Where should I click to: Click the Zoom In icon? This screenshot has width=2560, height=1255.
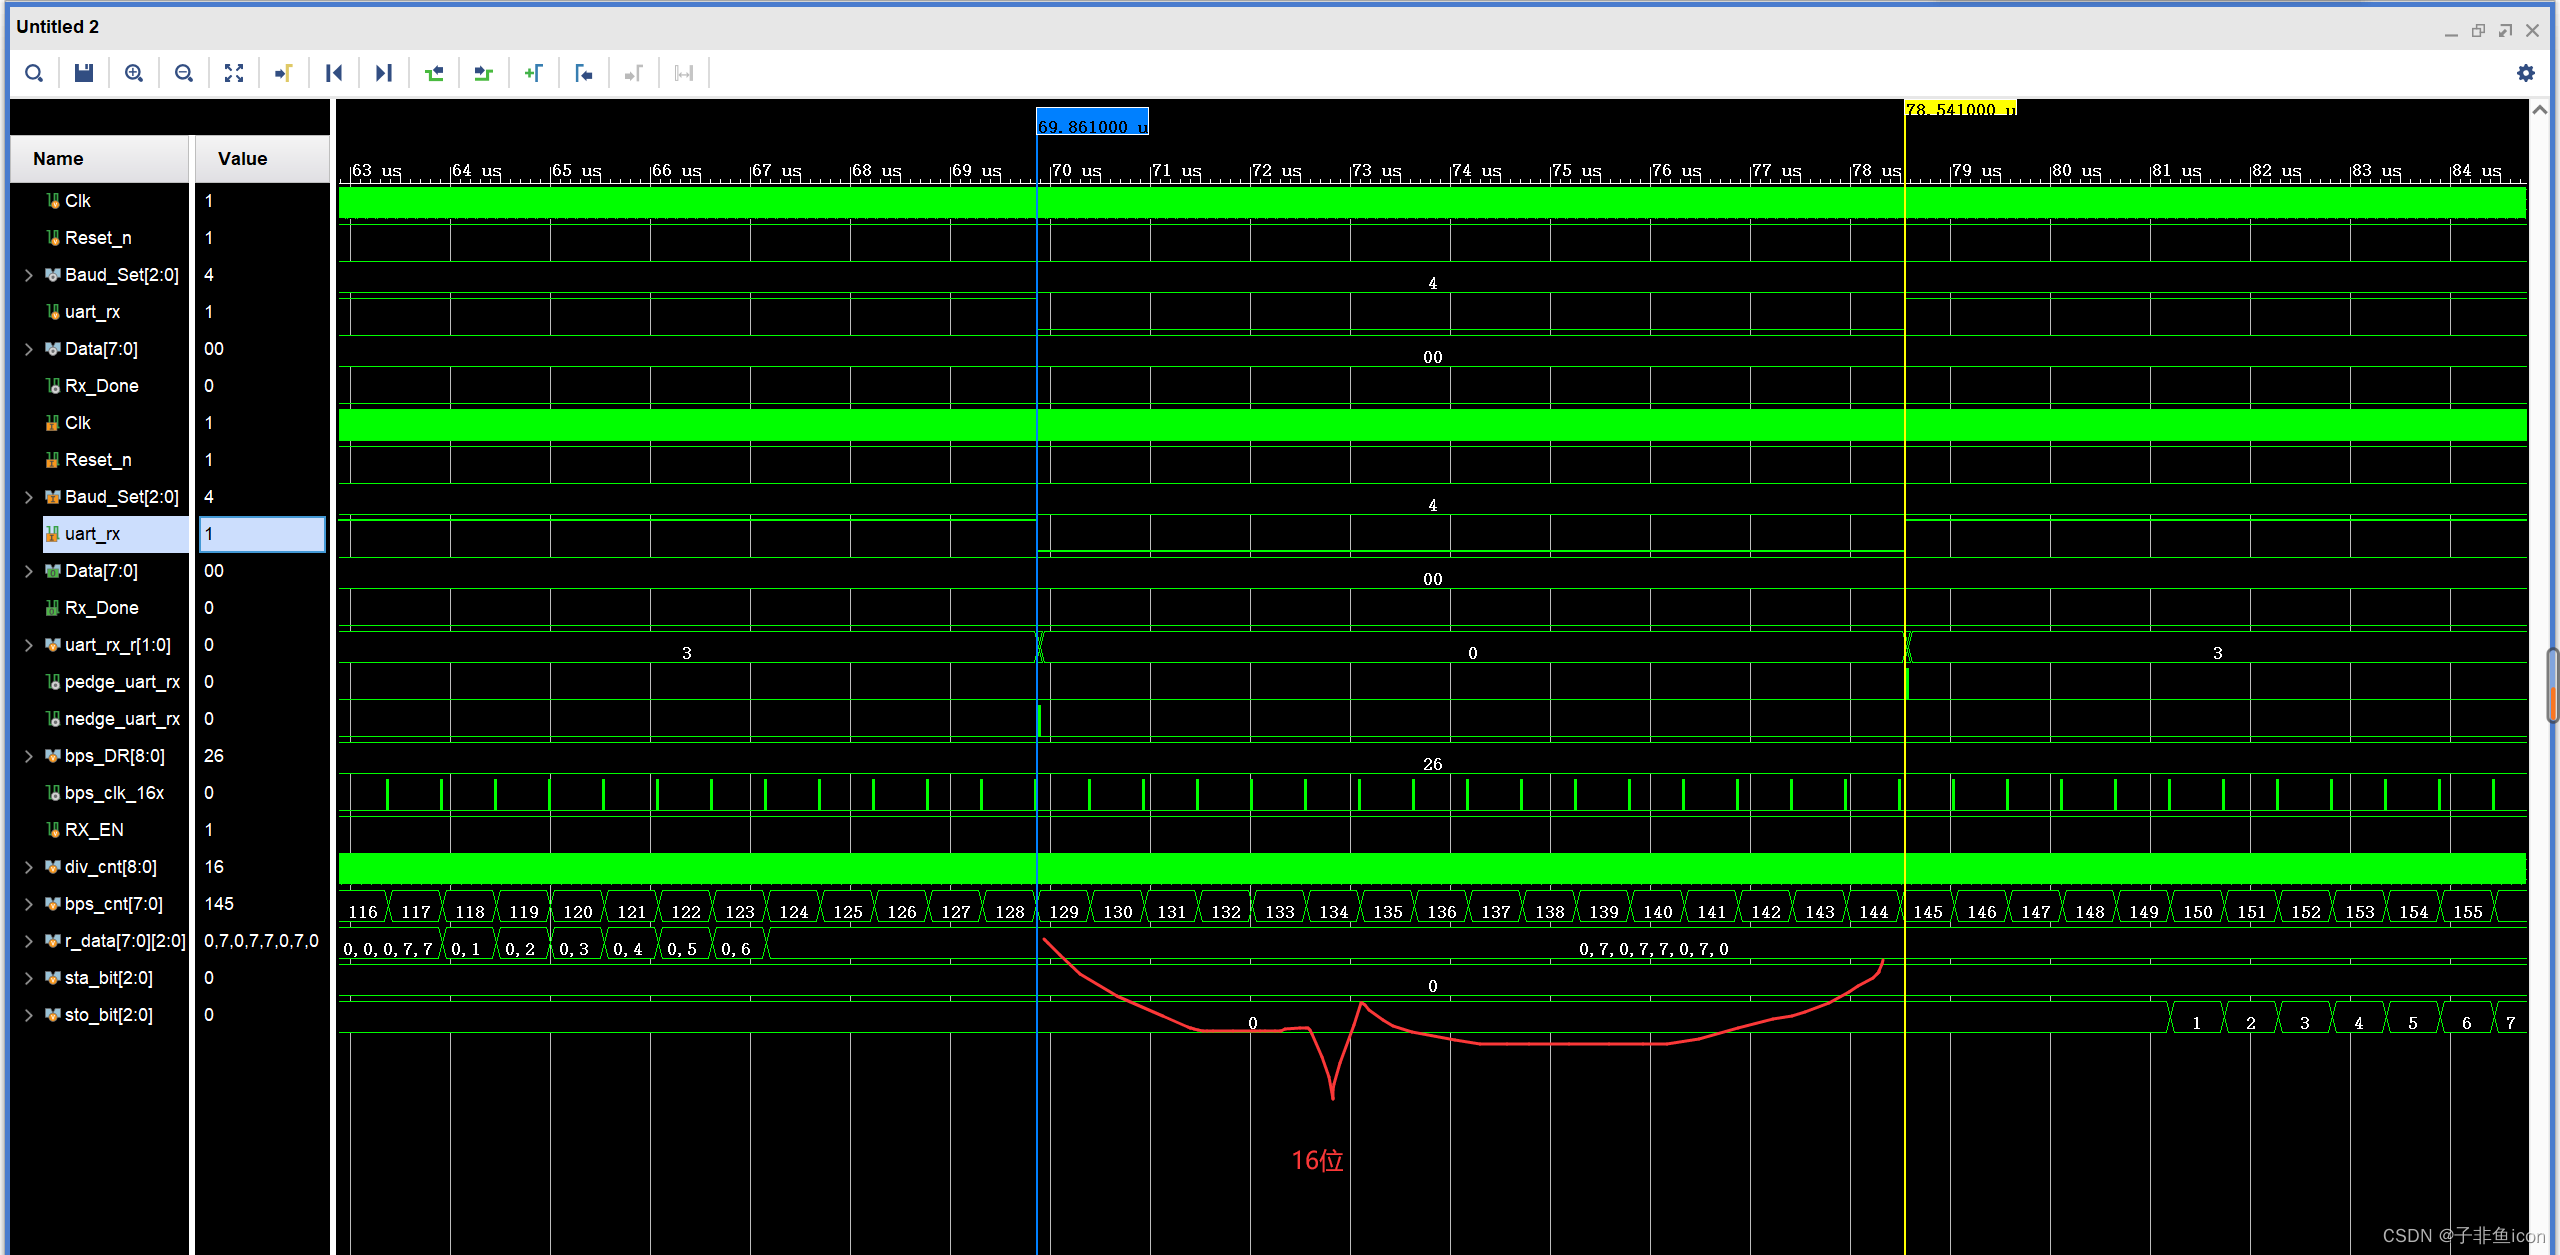tap(134, 73)
